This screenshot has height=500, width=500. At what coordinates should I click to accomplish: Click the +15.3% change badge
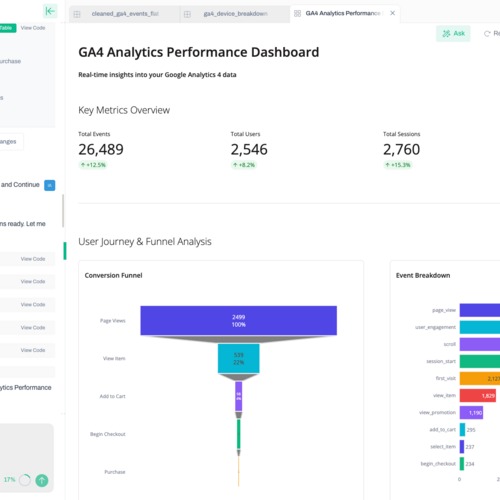[x=397, y=165]
